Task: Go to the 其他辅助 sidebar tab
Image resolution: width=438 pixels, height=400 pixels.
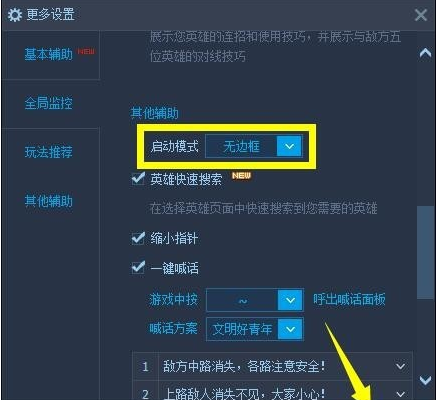Action: point(49,201)
